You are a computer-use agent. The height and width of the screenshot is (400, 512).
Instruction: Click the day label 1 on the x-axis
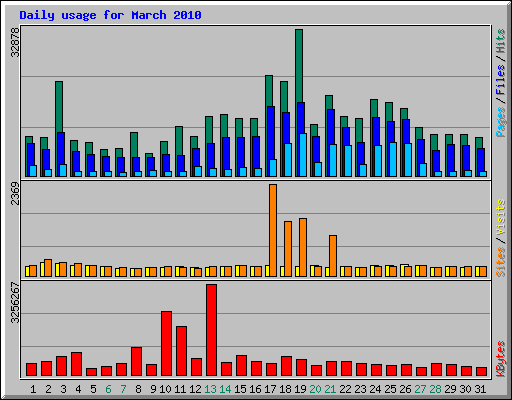[33, 389]
